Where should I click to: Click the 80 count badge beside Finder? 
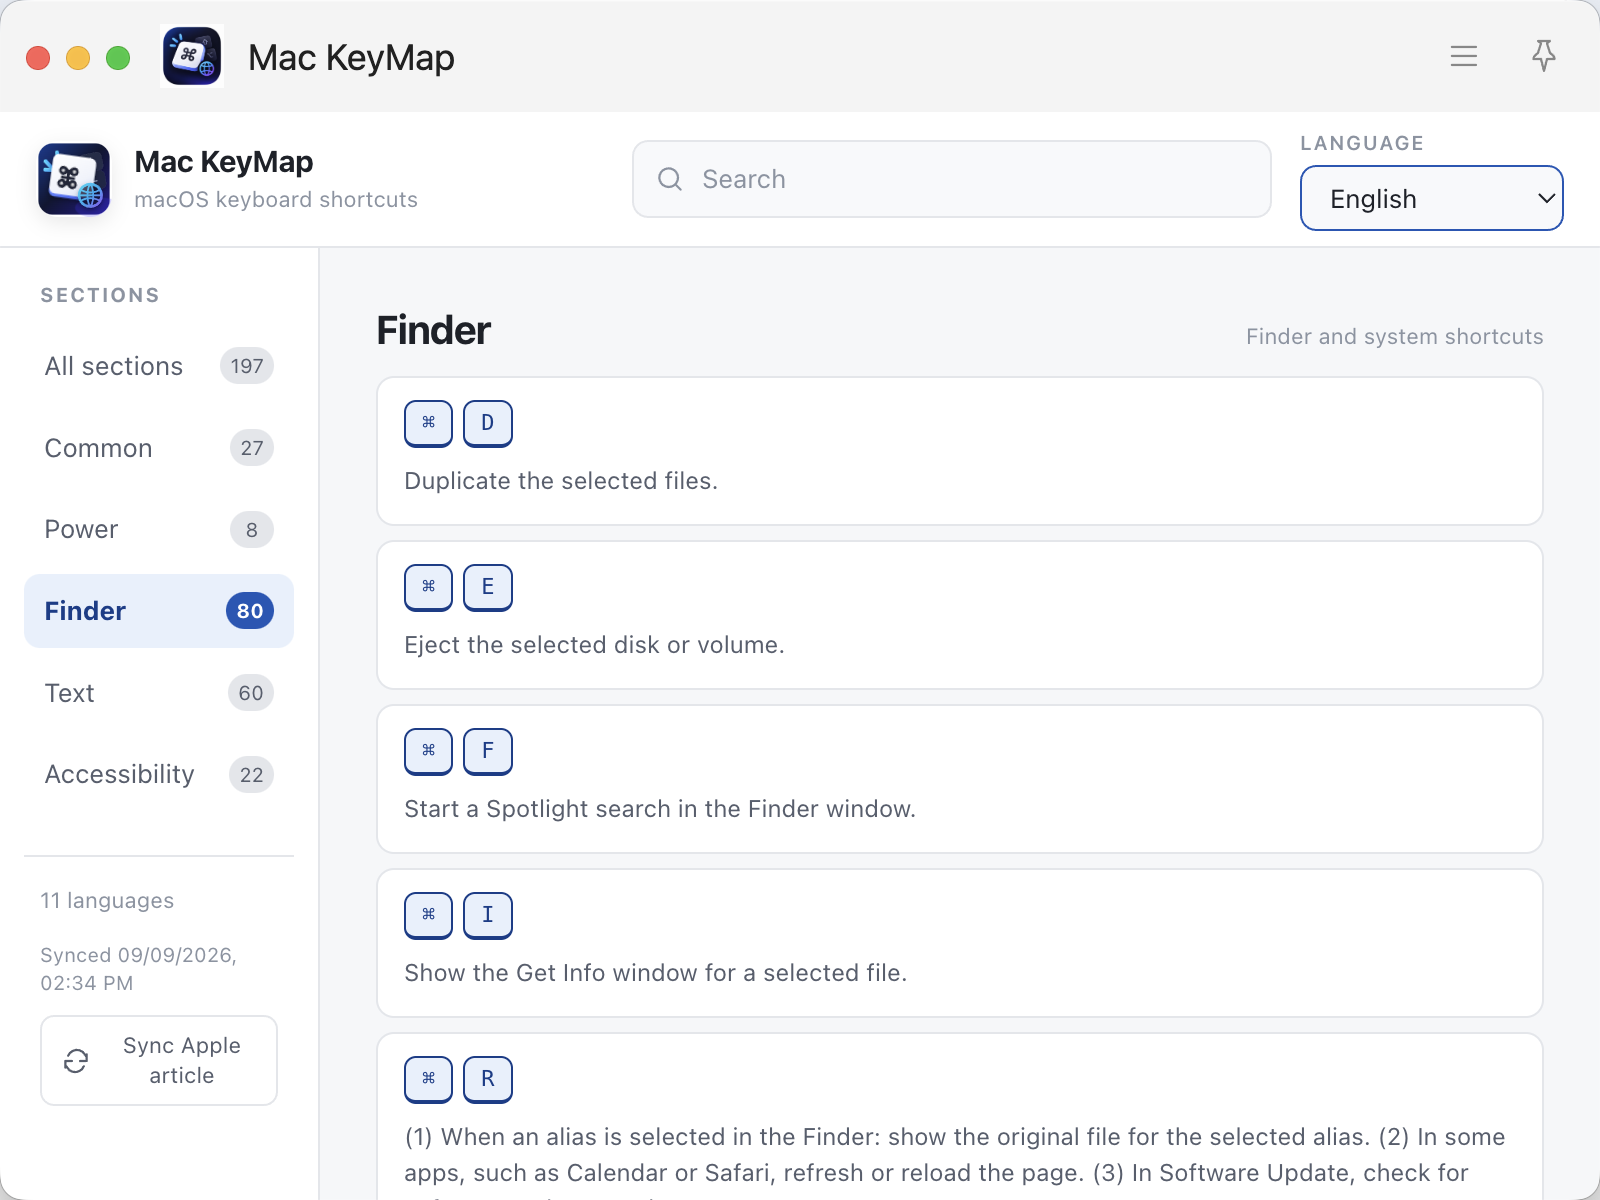click(250, 611)
